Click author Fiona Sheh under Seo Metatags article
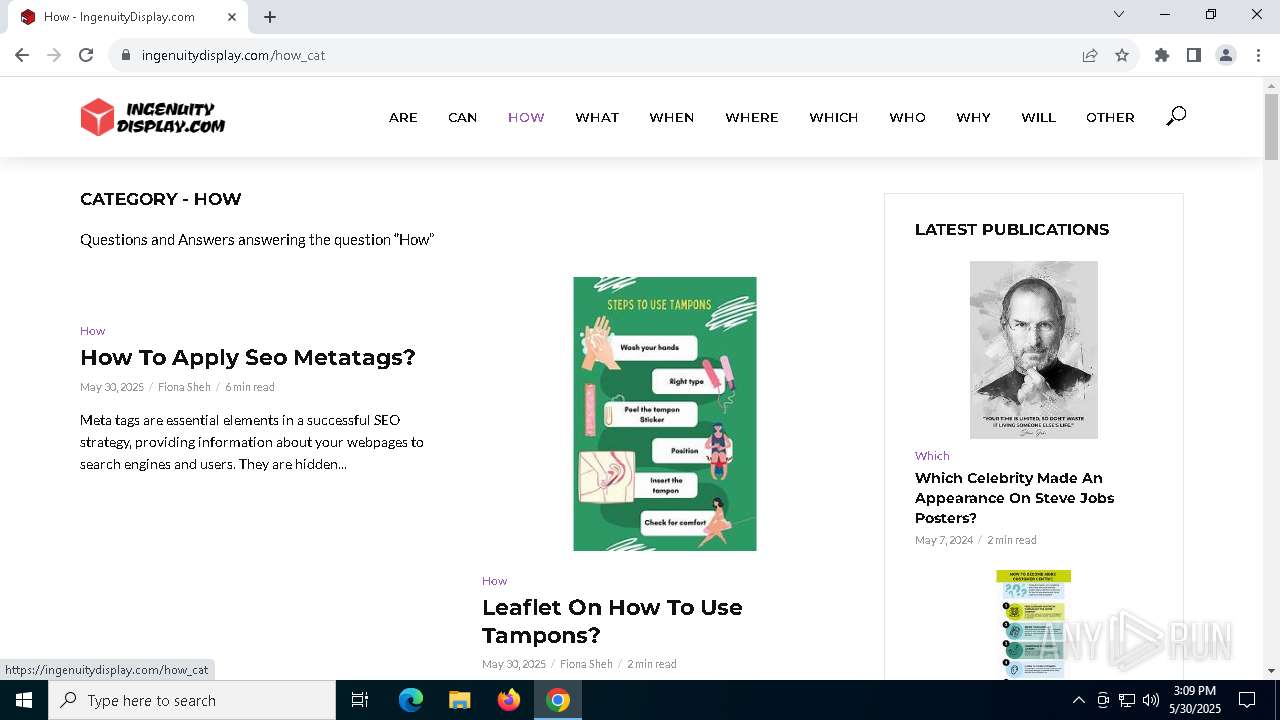This screenshot has width=1280, height=720. [x=184, y=387]
